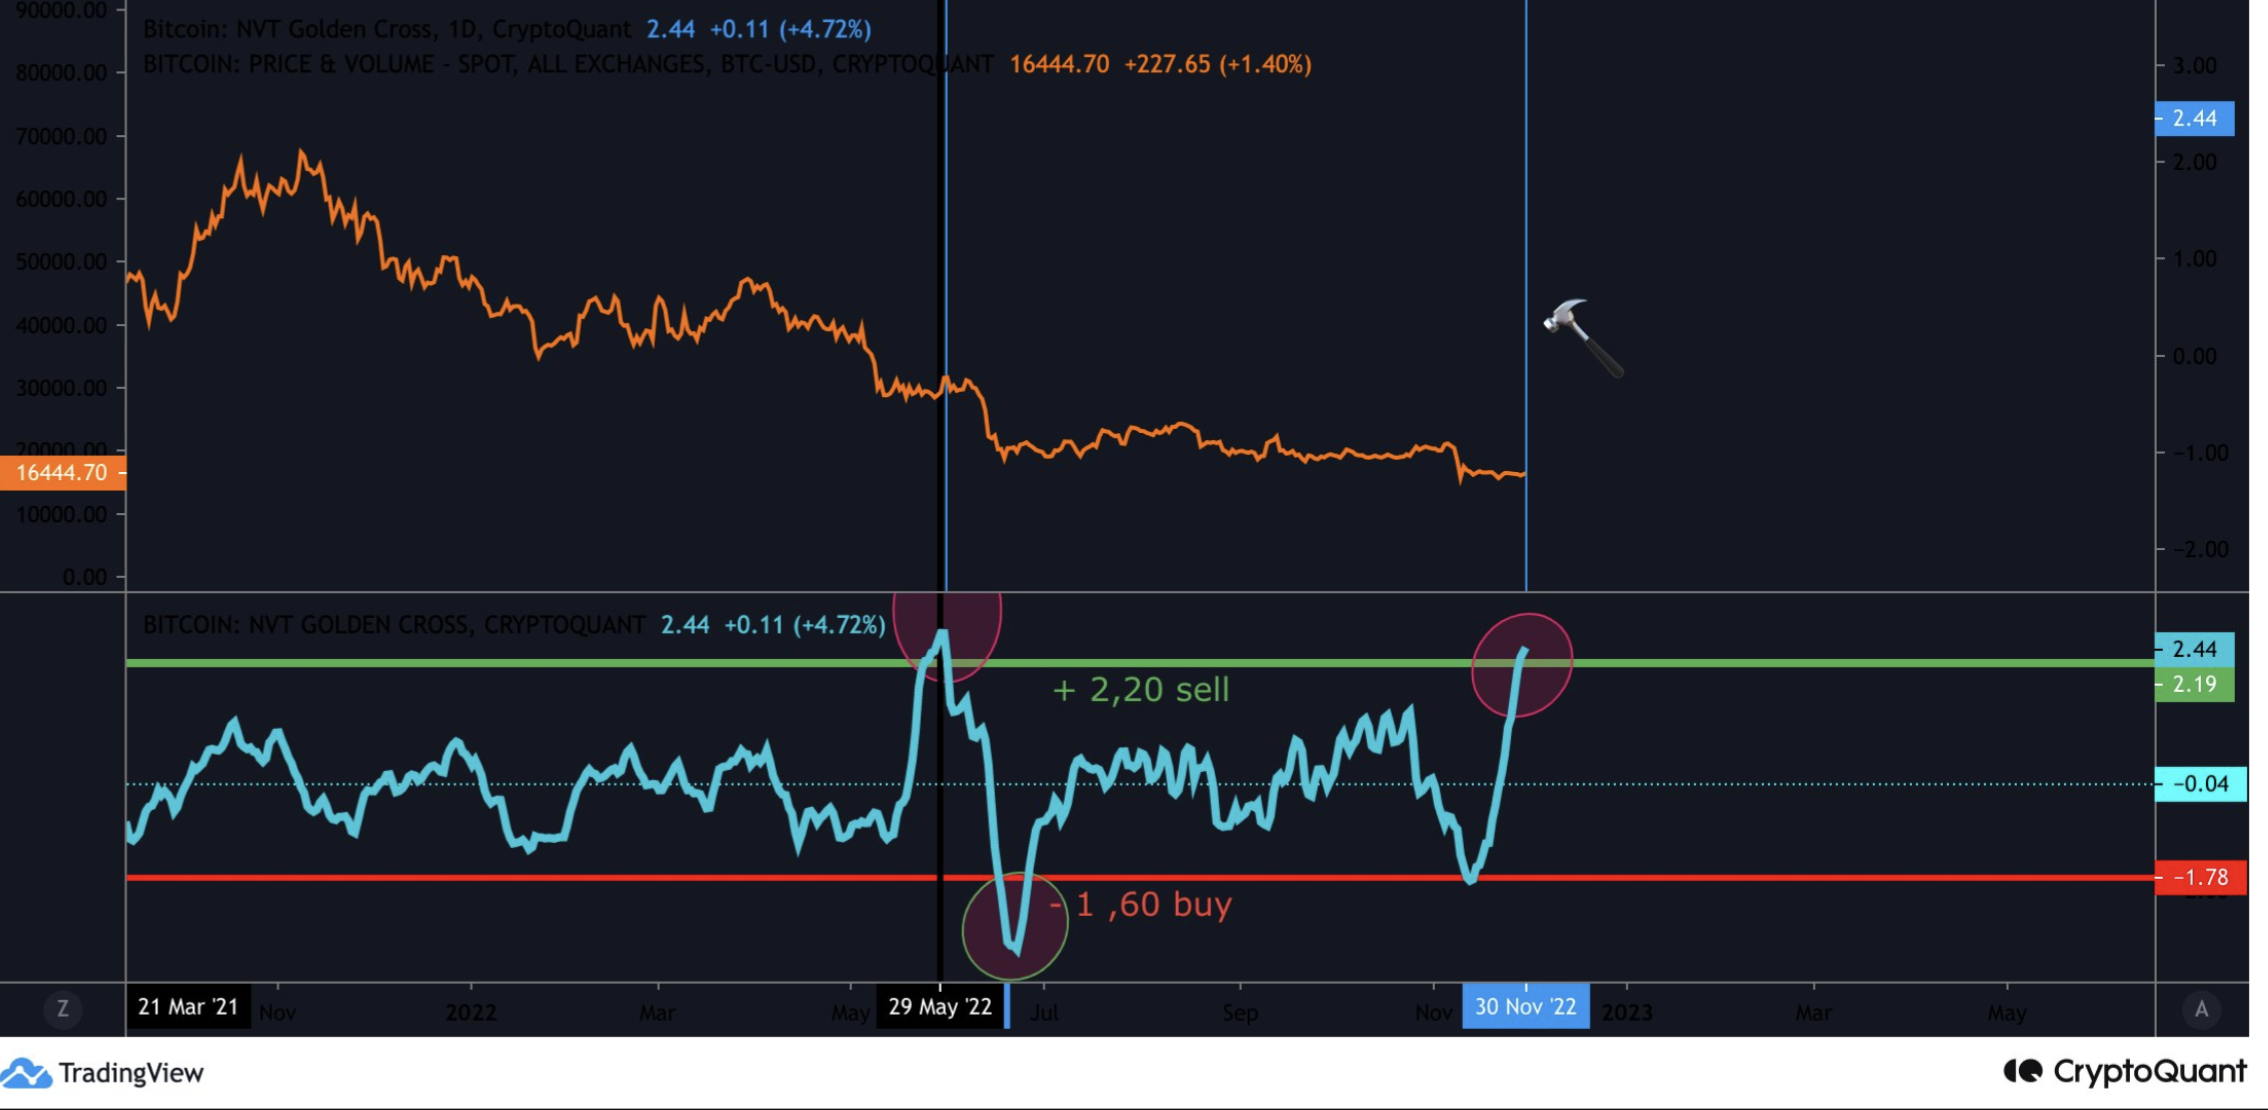Click the green 2.19 axis label
Viewport: 2268px width, 1110px height.
point(2194,684)
